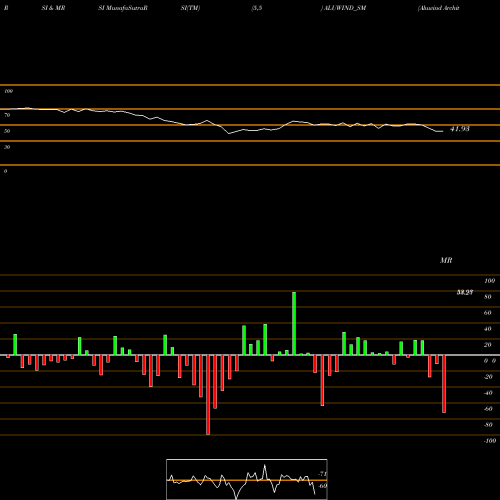Click the 'SI MunafaSutraR' header text
Viewport: 500px width, 500px height.
tap(123, 8)
